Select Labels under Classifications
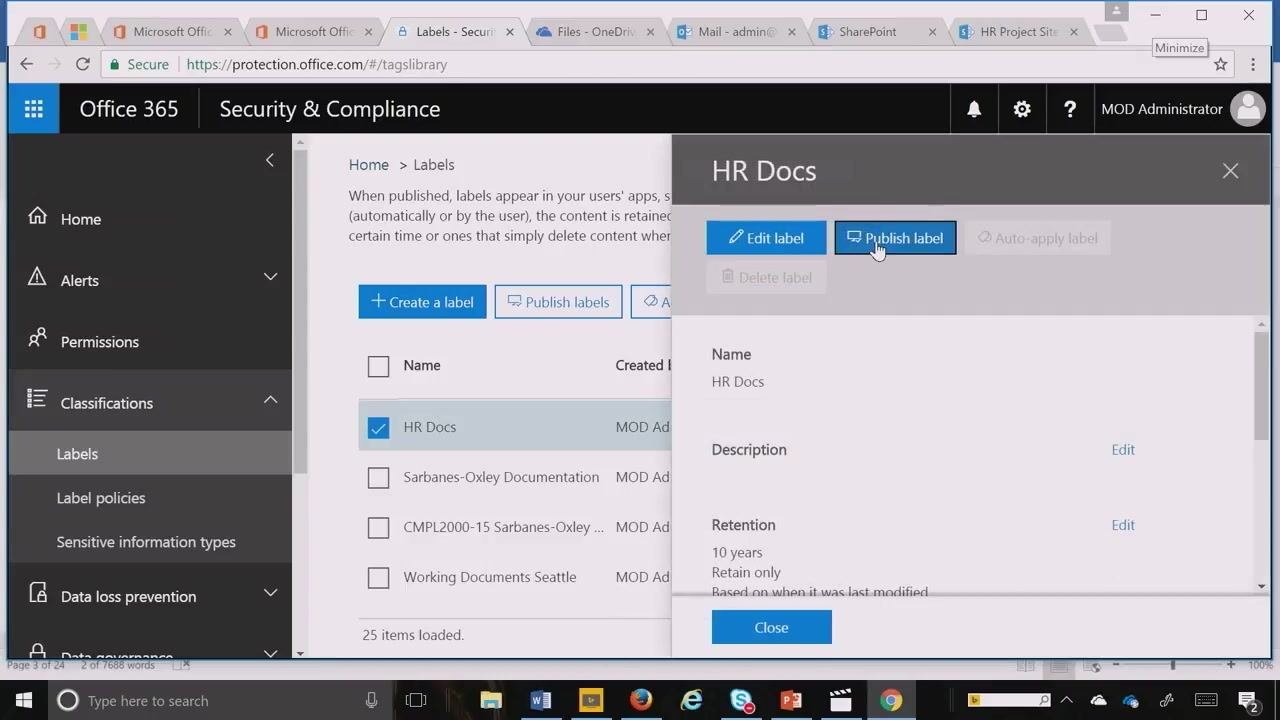 coord(150,454)
